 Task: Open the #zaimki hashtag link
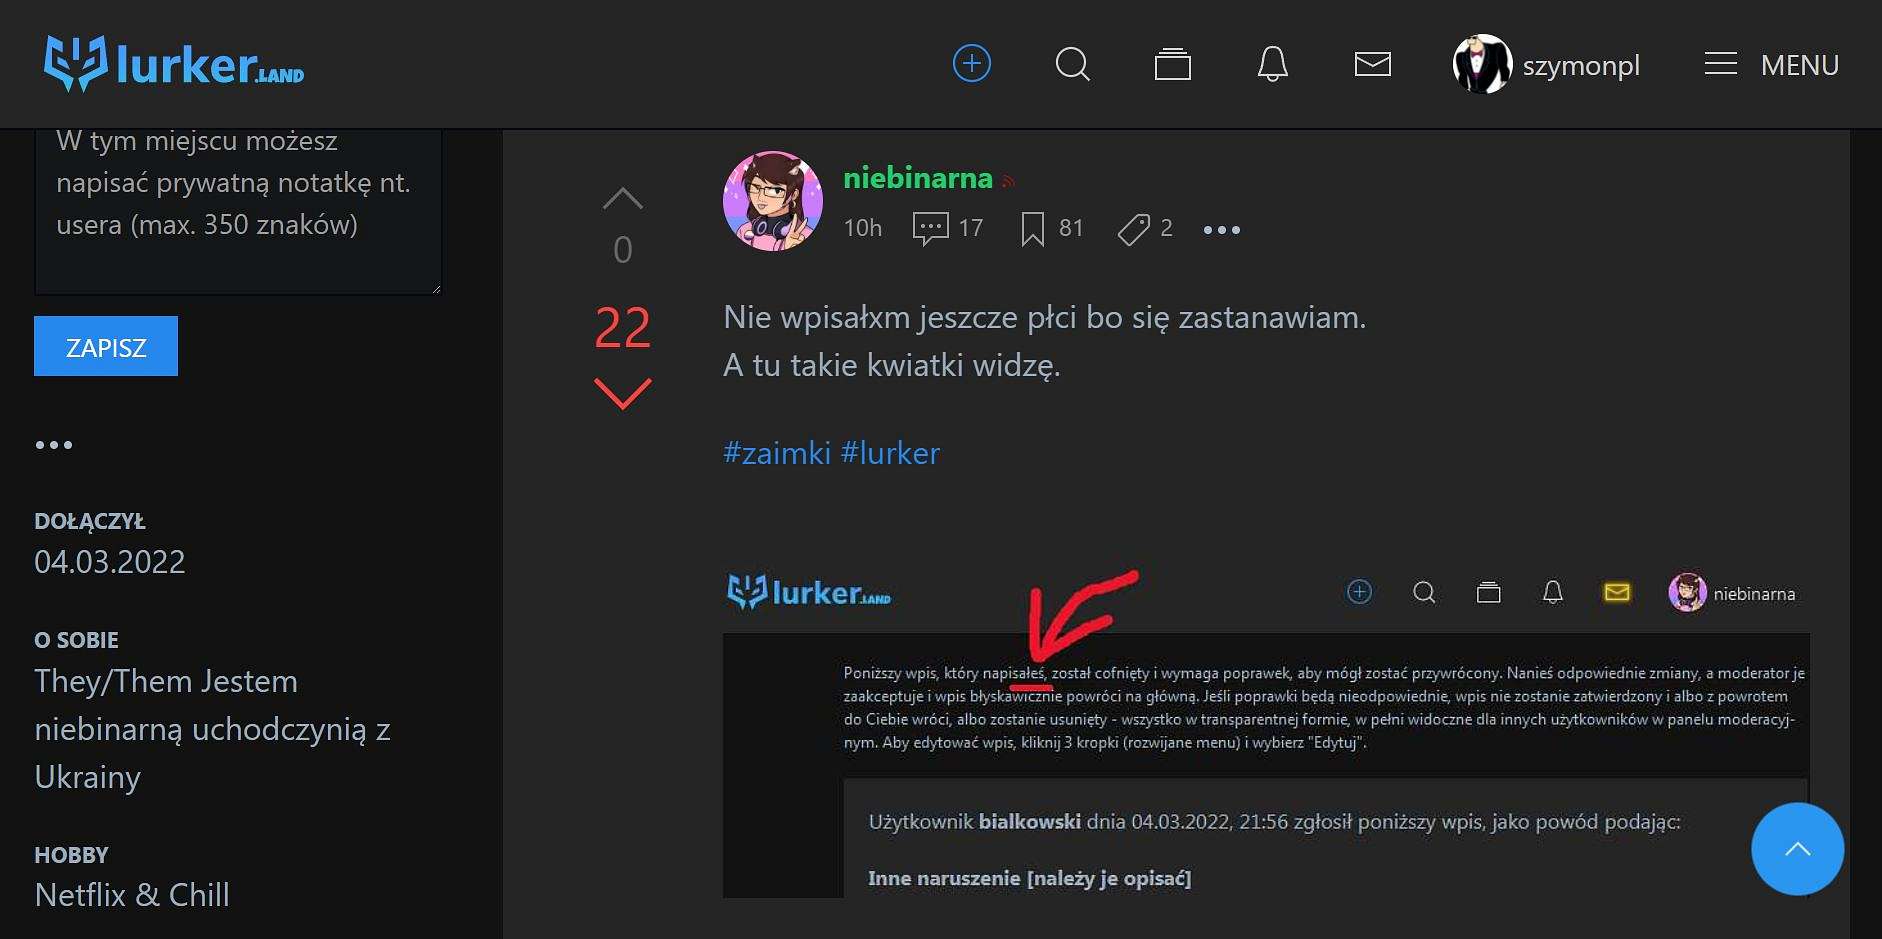(x=777, y=453)
